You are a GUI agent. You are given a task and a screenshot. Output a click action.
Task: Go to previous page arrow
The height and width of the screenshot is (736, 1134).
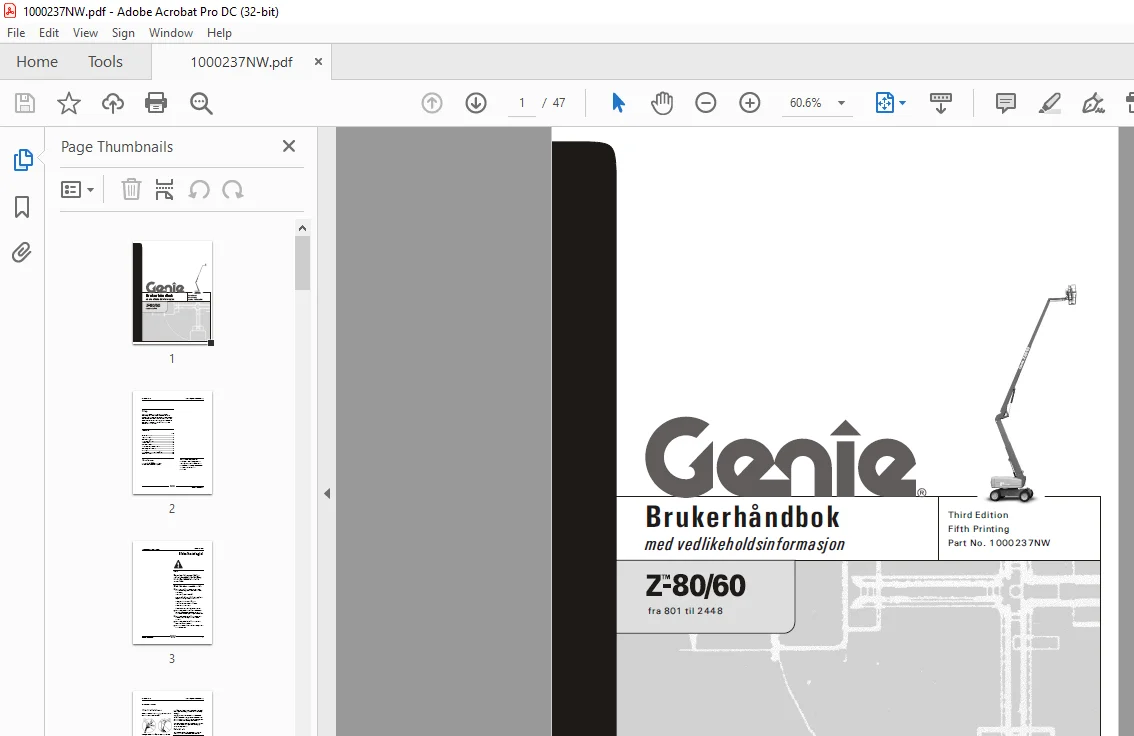(432, 103)
